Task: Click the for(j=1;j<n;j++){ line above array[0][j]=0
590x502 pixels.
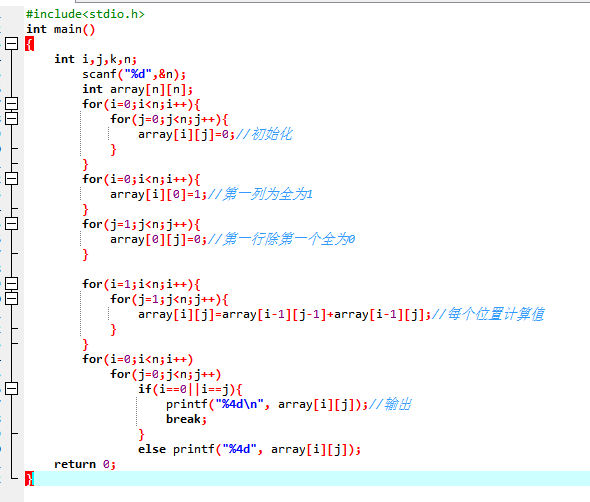Action: click(x=141, y=224)
